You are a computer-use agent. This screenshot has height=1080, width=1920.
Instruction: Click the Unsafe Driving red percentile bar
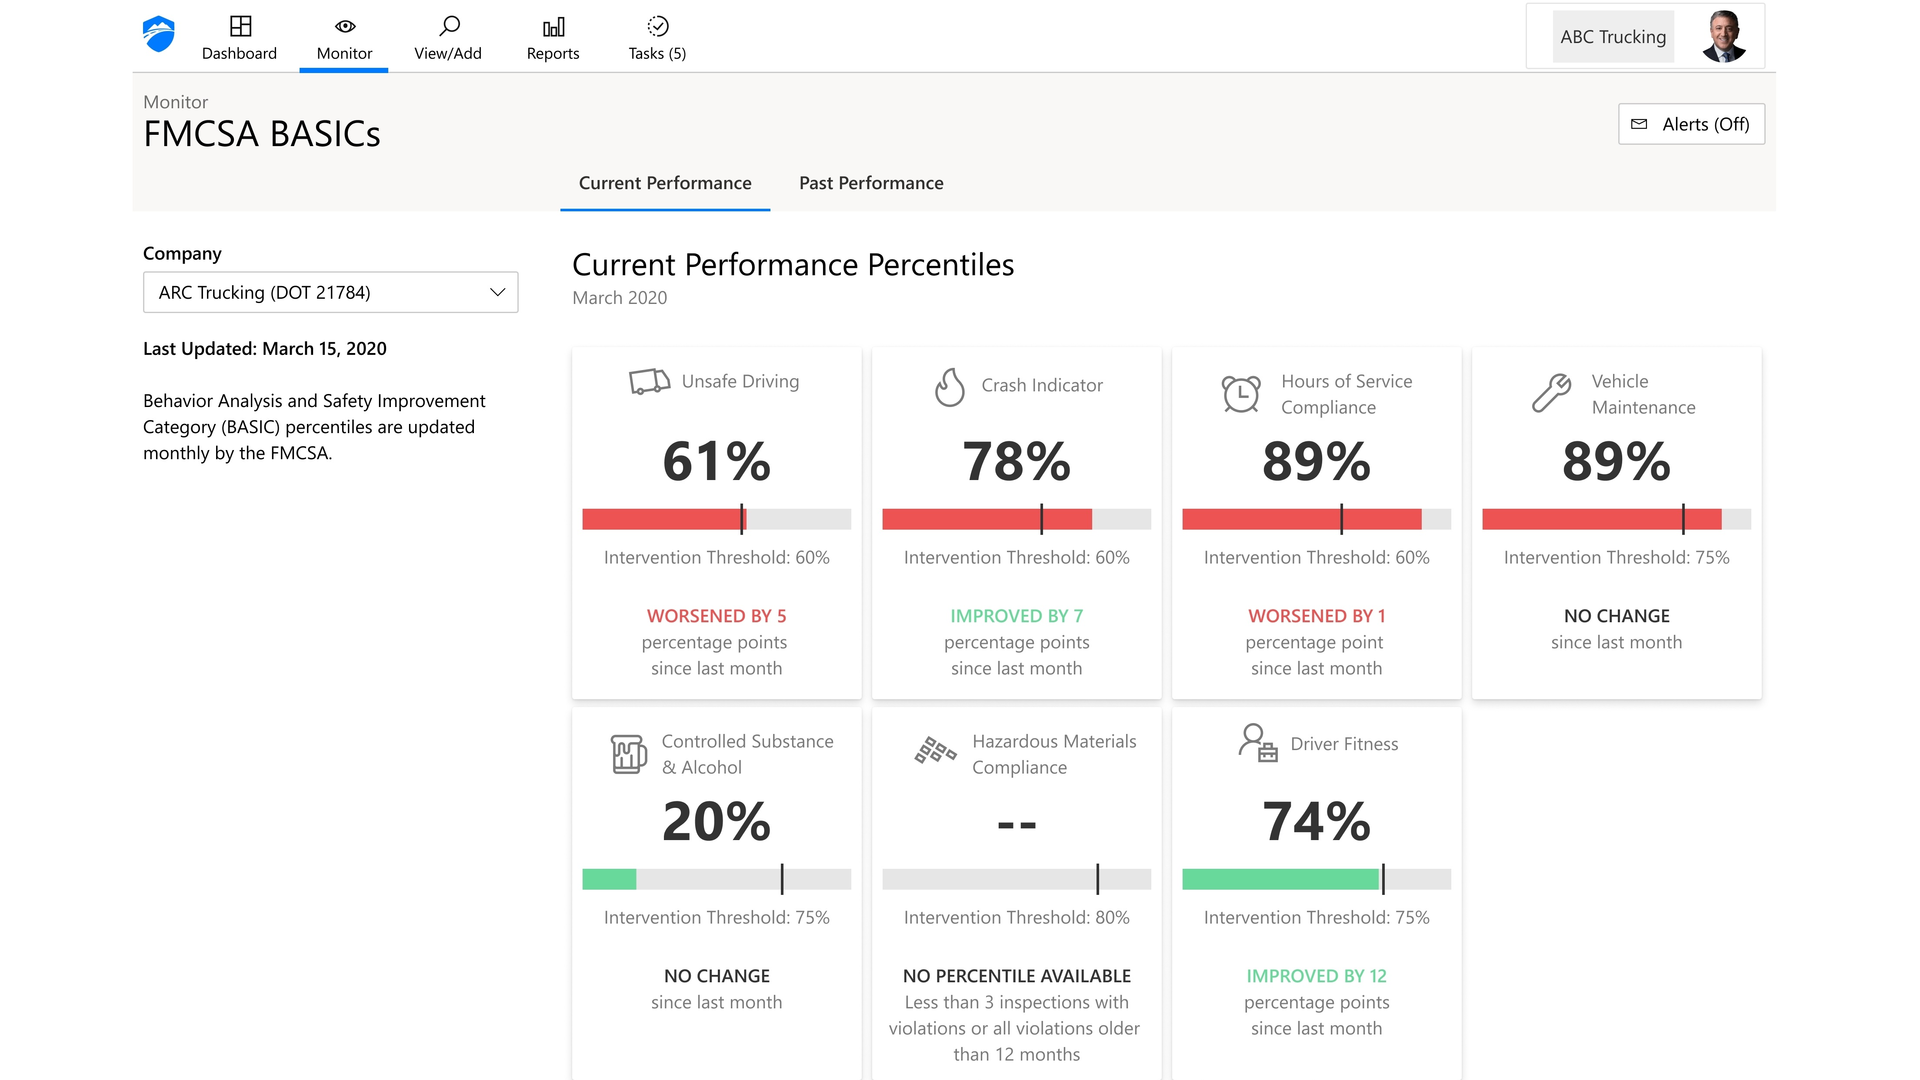[x=662, y=519]
